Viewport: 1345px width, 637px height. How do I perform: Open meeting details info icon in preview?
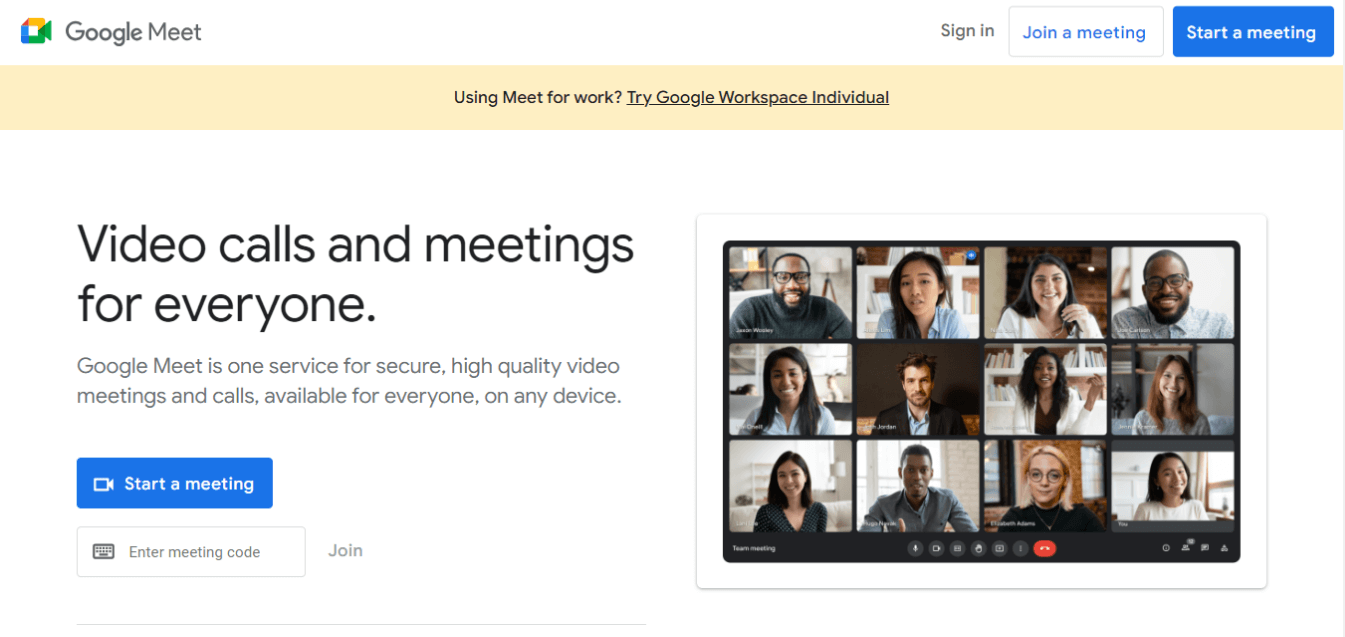(x=1166, y=548)
